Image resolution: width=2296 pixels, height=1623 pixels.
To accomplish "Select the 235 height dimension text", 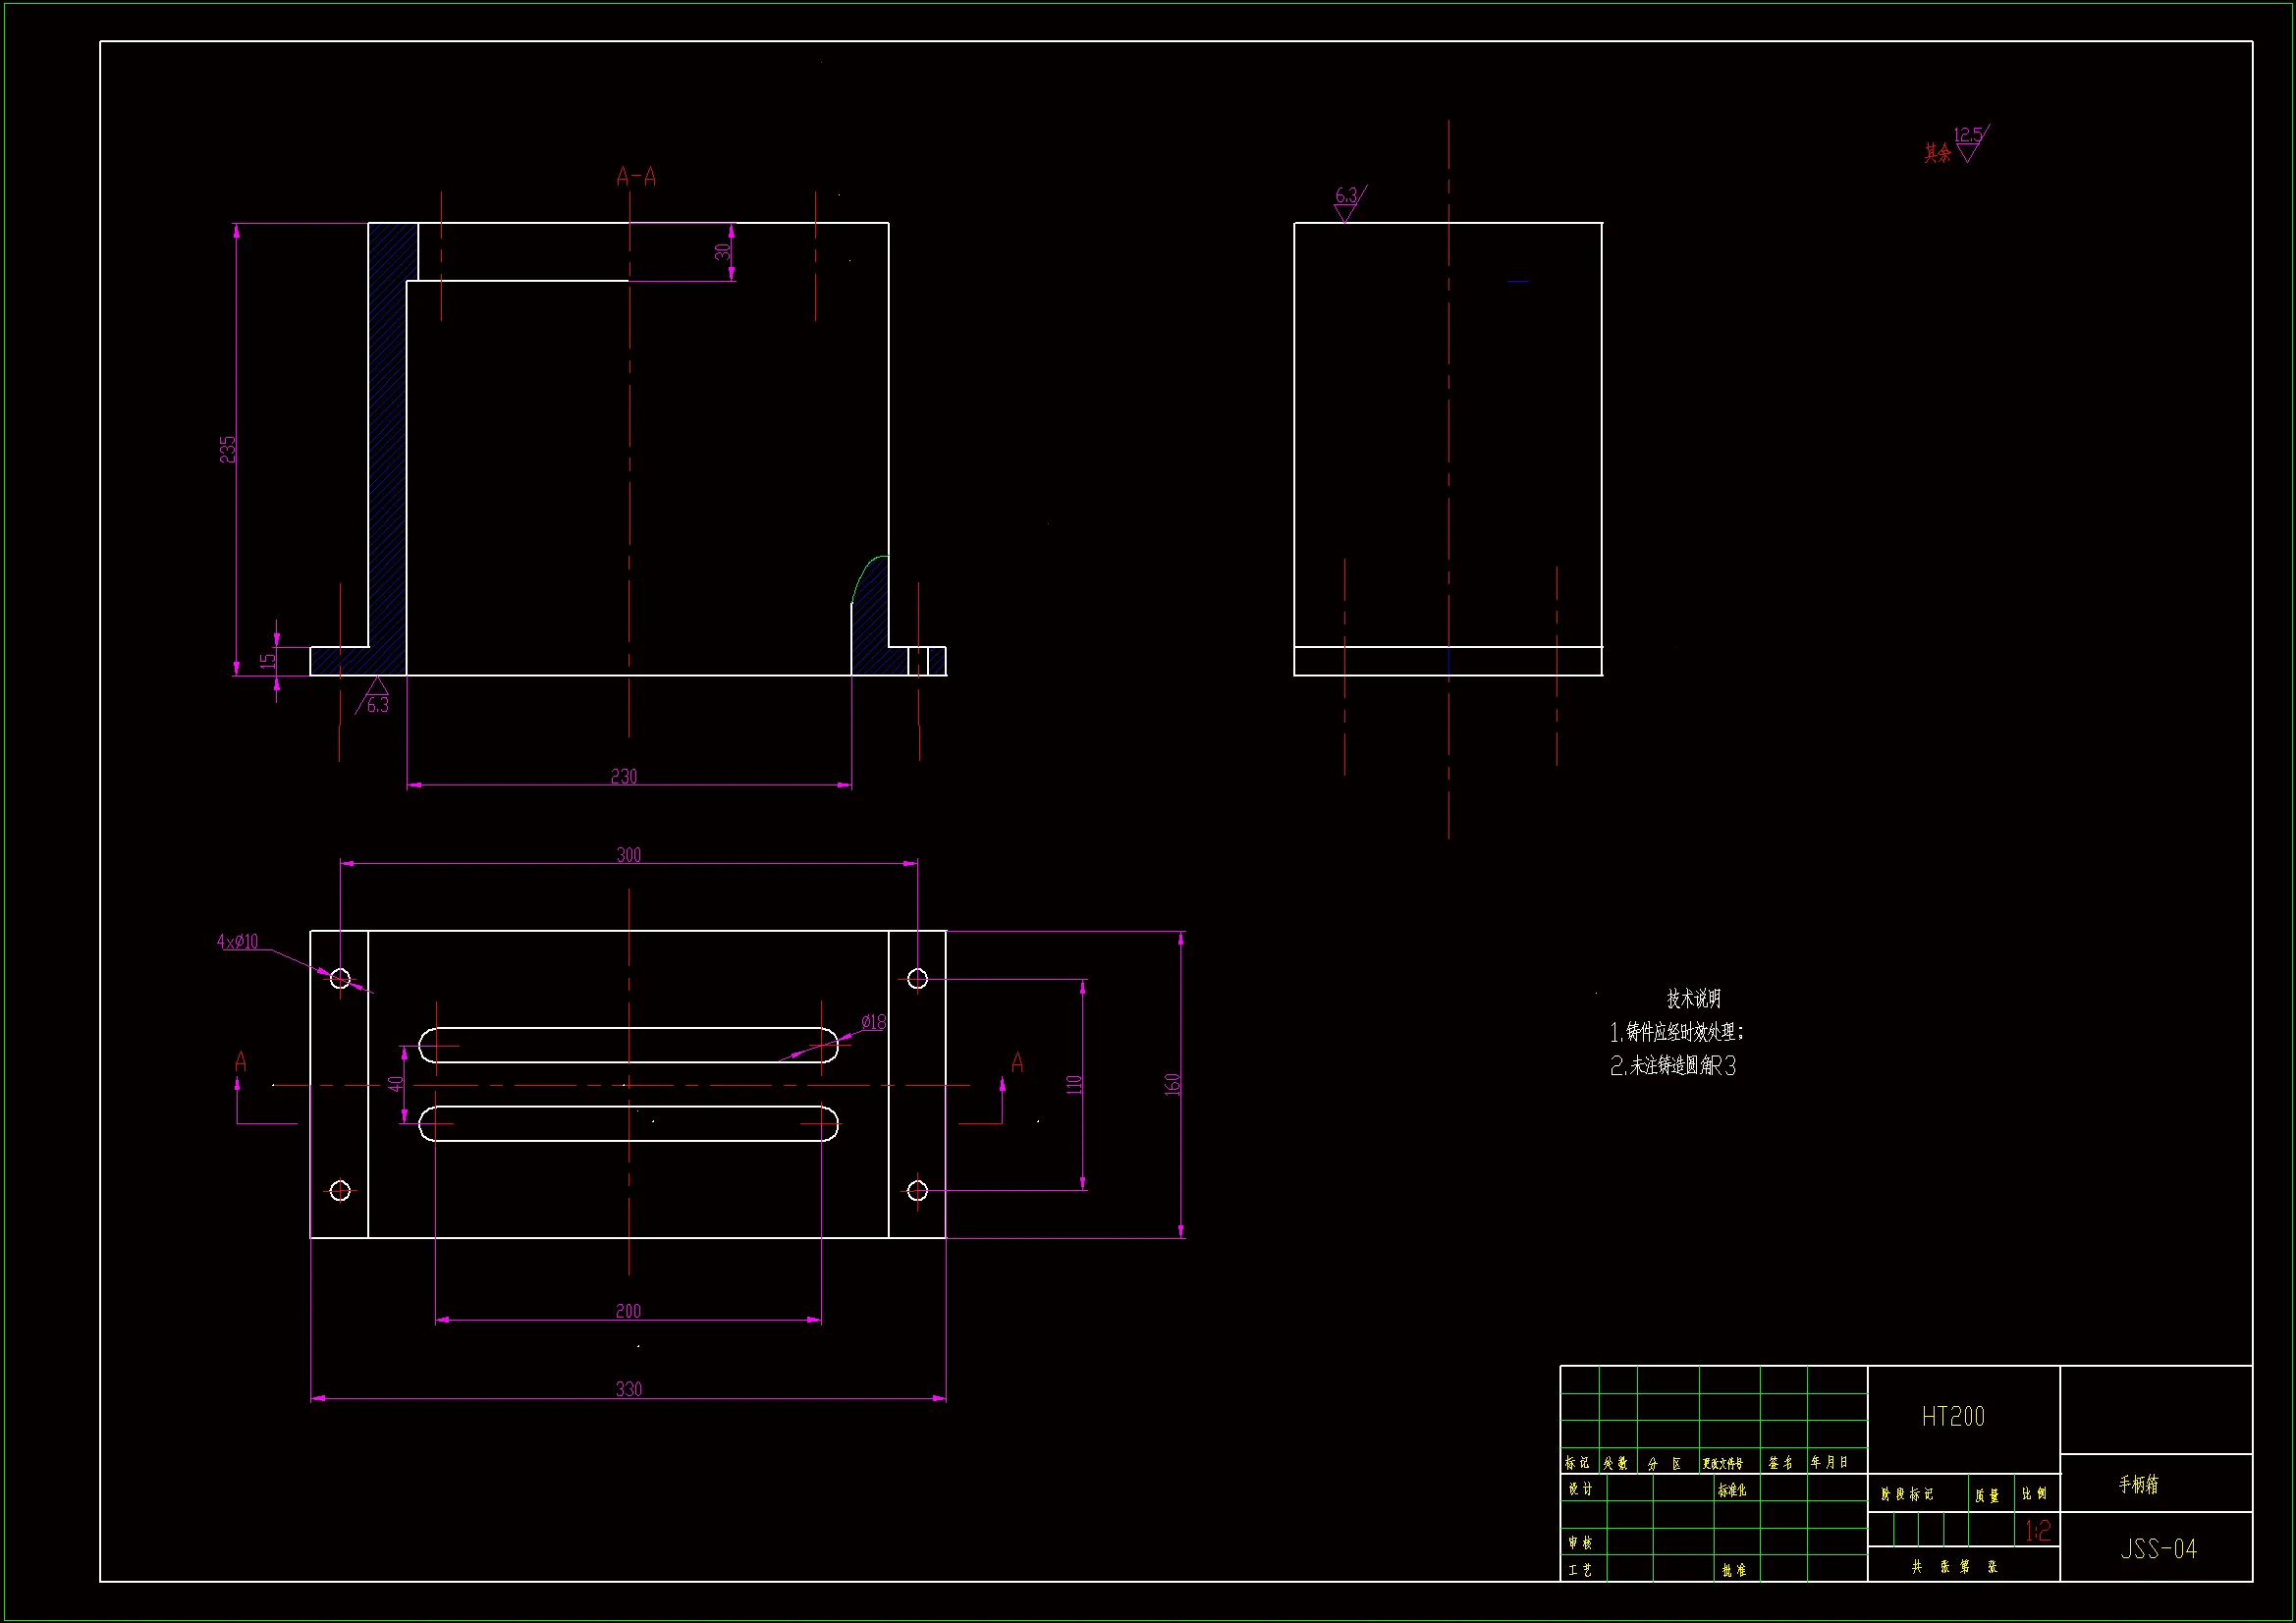I will [x=228, y=449].
